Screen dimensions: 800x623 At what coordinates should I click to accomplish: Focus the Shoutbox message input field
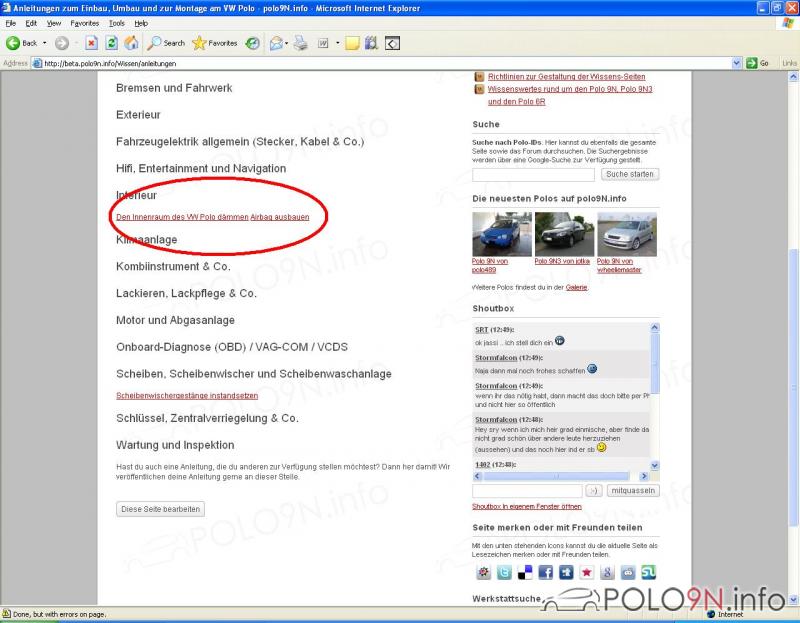tap(527, 491)
